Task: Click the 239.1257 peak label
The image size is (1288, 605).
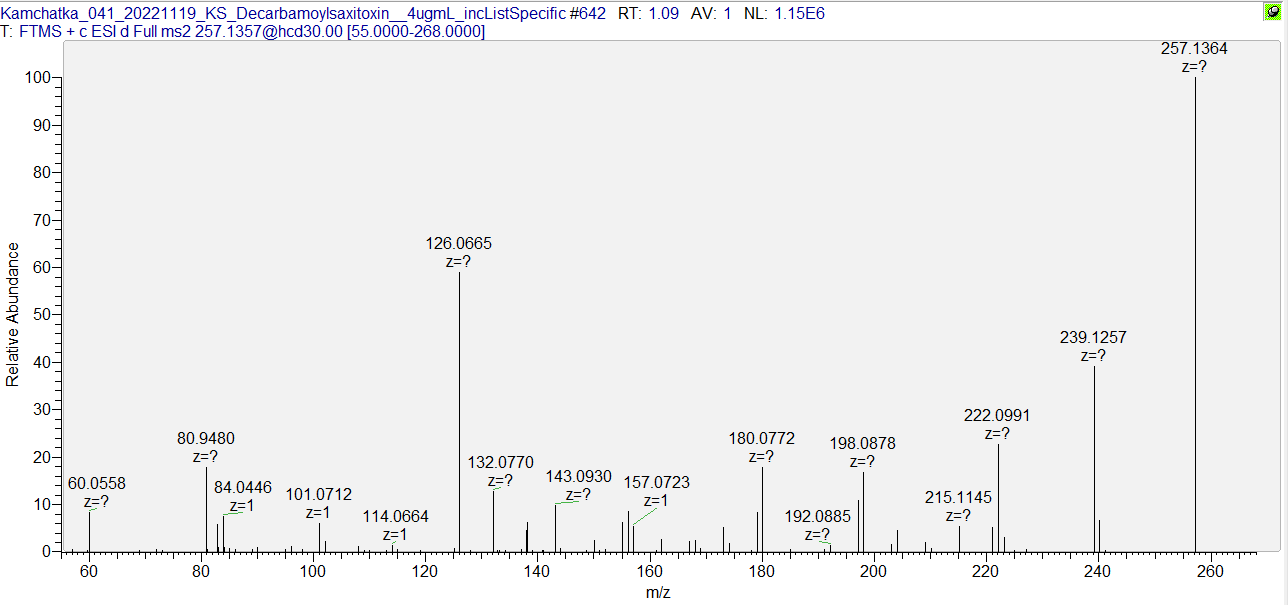Action: pyautogui.click(x=1093, y=338)
